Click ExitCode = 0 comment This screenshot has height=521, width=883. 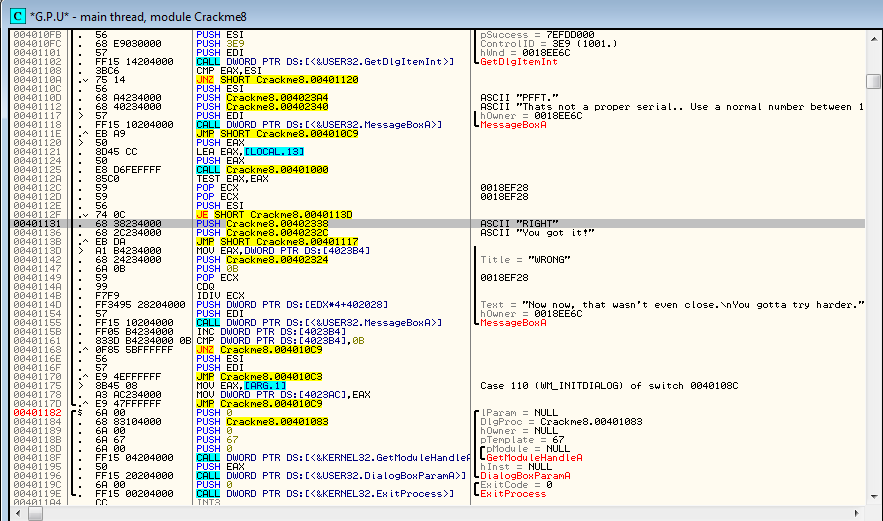click(516, 486)
